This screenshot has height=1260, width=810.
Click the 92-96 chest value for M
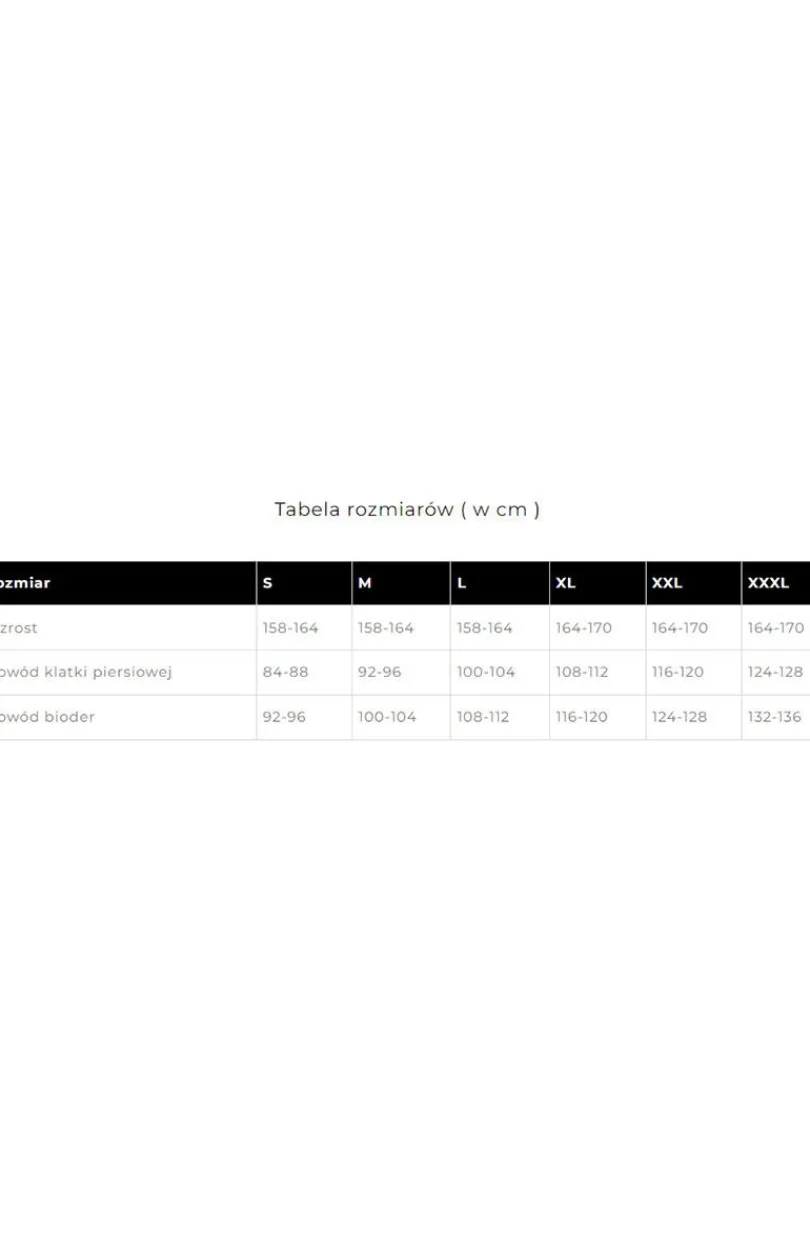click(380, 672)
